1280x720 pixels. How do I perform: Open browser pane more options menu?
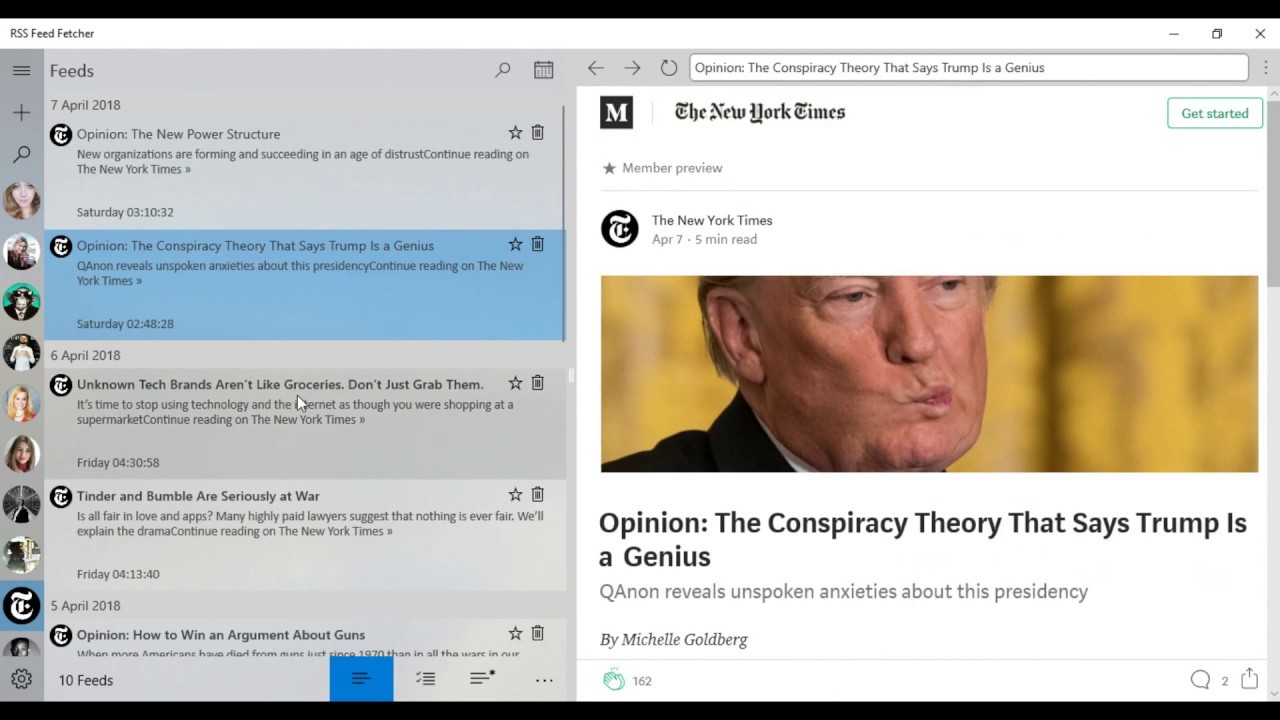1266,68
